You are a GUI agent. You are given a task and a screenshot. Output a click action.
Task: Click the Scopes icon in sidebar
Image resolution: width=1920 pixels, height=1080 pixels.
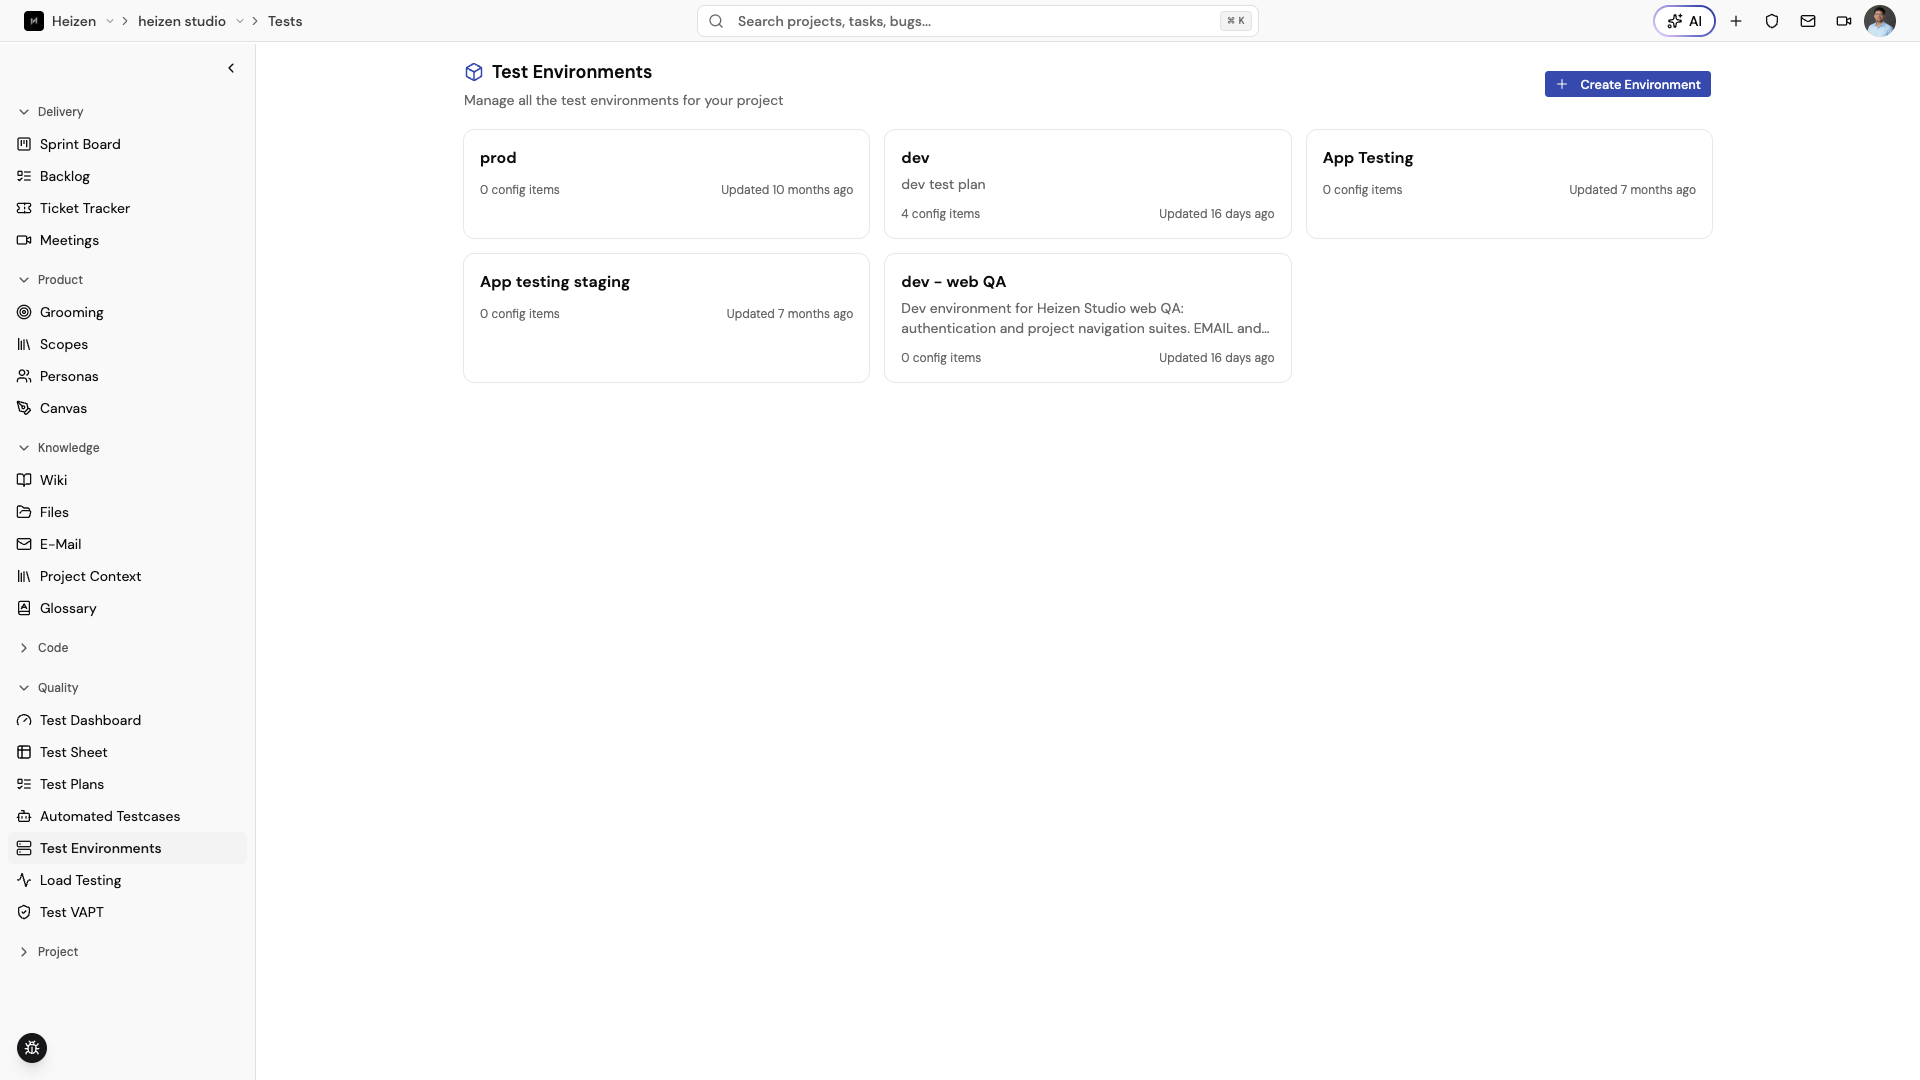tap(24, 344)
